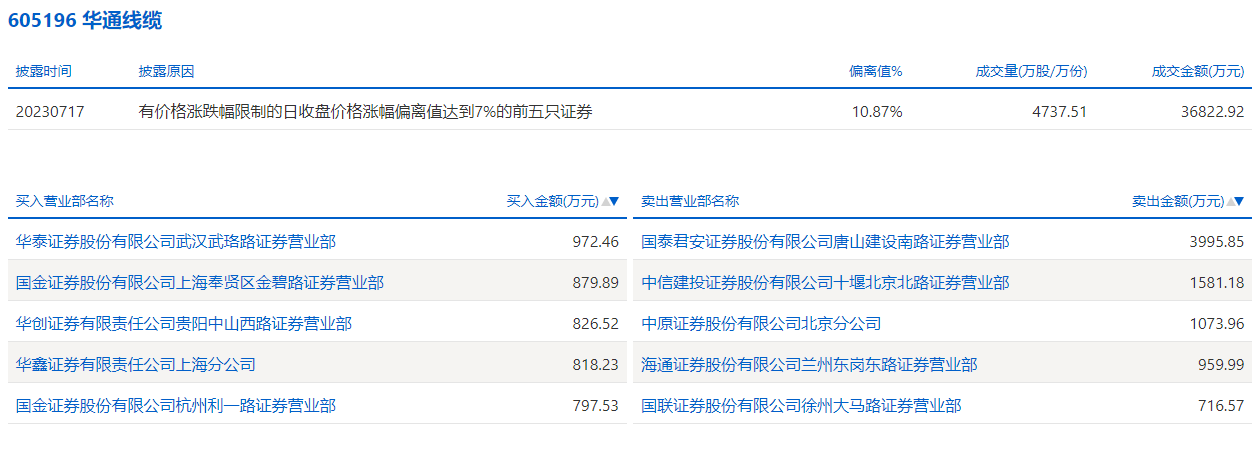Open 中信建投十堰北京北路 brokerage link
The width and height of the screenshot is (1254, 473).
click(825, 283)
